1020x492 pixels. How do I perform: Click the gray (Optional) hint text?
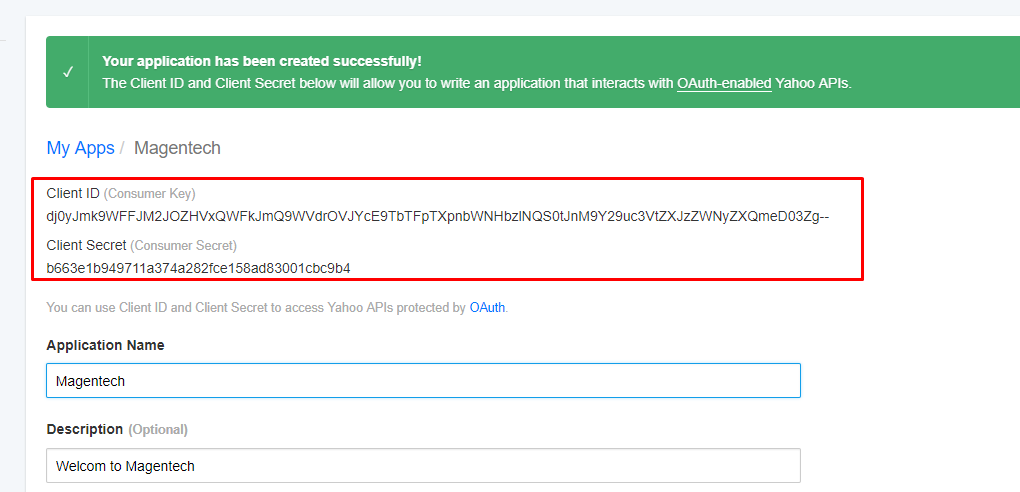point(158,430)
